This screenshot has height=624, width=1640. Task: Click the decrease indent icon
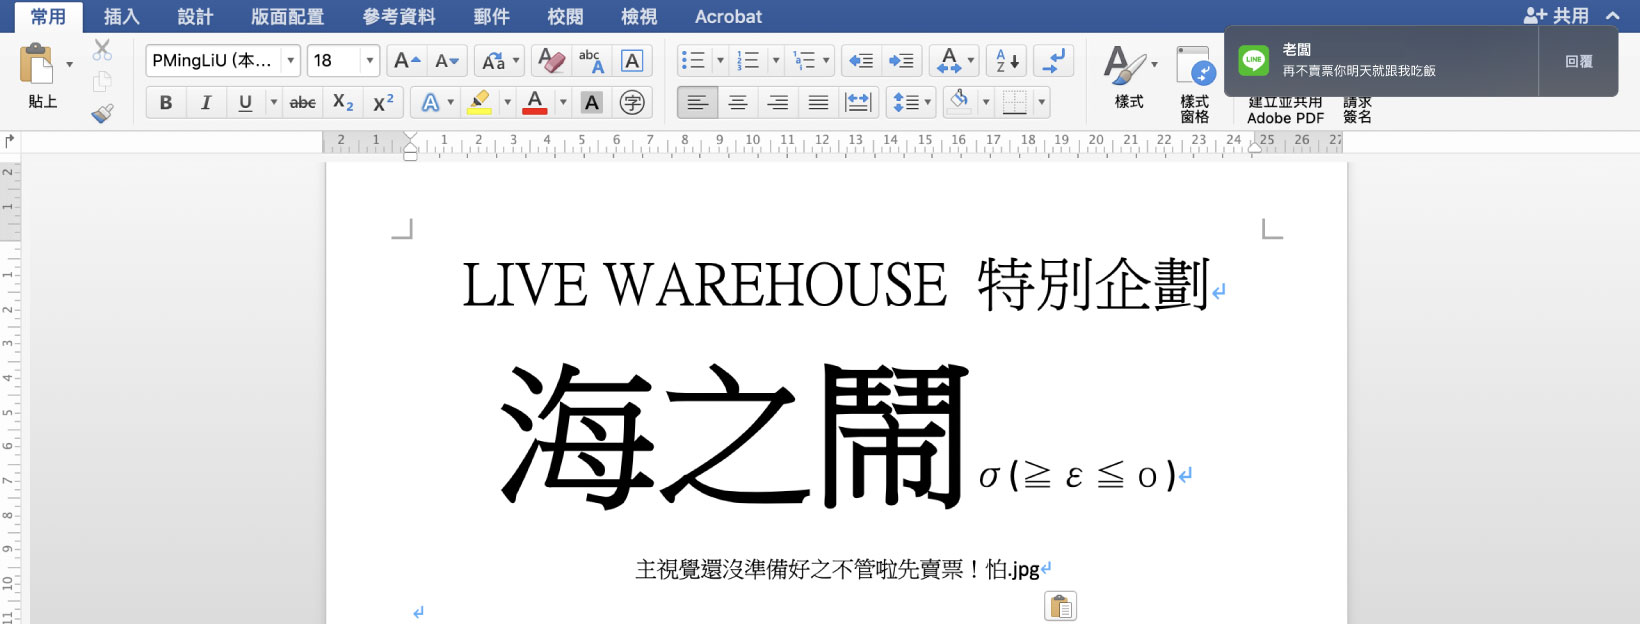click(x=860, y=61)
